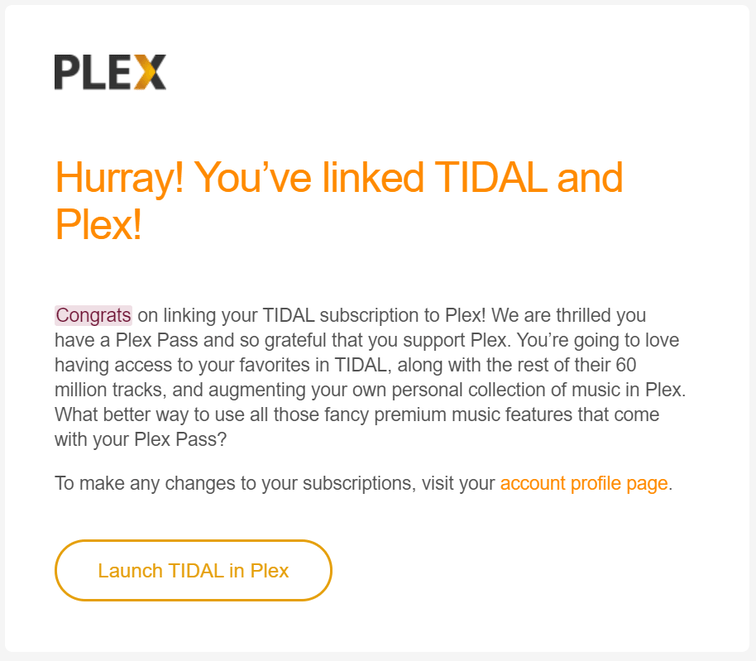Click the Plex logo at top
The height and width of the screenshot is (661, 756).
click(x=110, y=72)
